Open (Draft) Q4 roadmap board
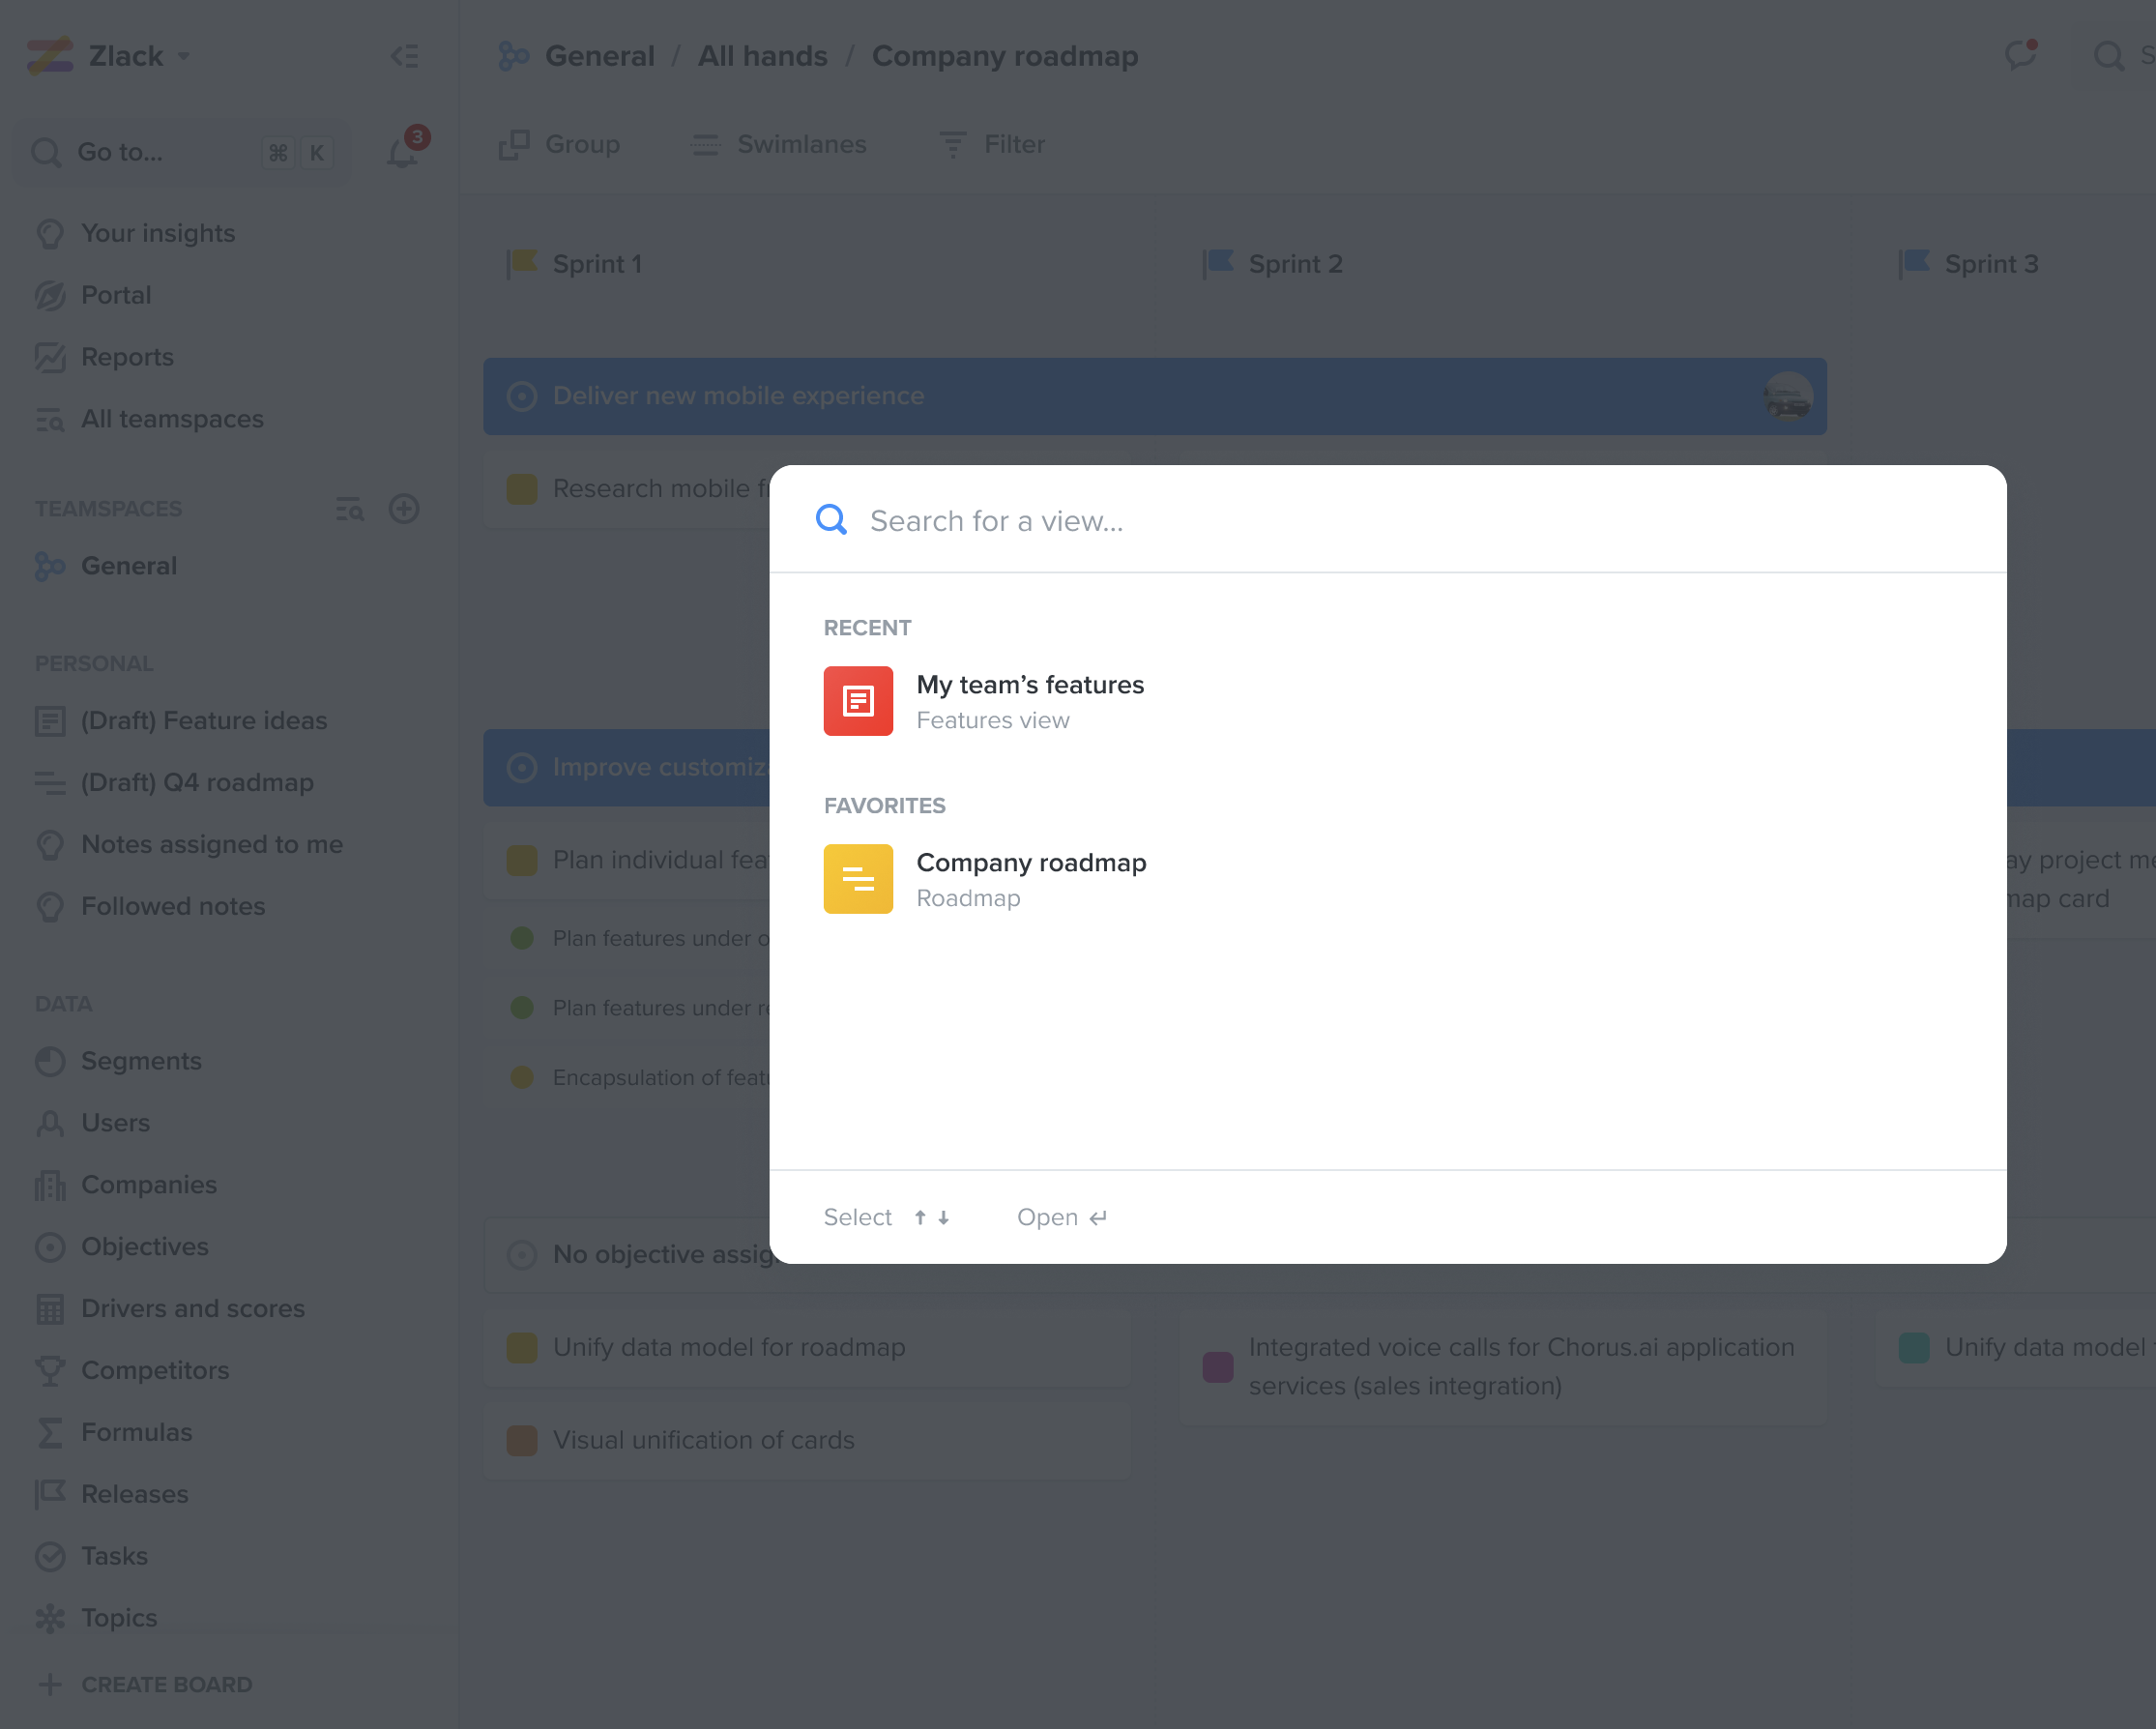 (197, 783)
